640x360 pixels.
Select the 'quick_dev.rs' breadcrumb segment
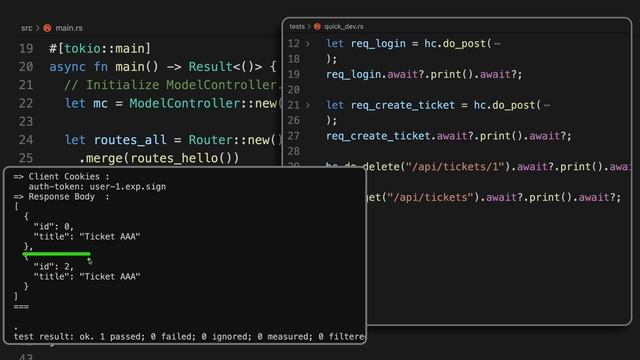click(344, 27)
